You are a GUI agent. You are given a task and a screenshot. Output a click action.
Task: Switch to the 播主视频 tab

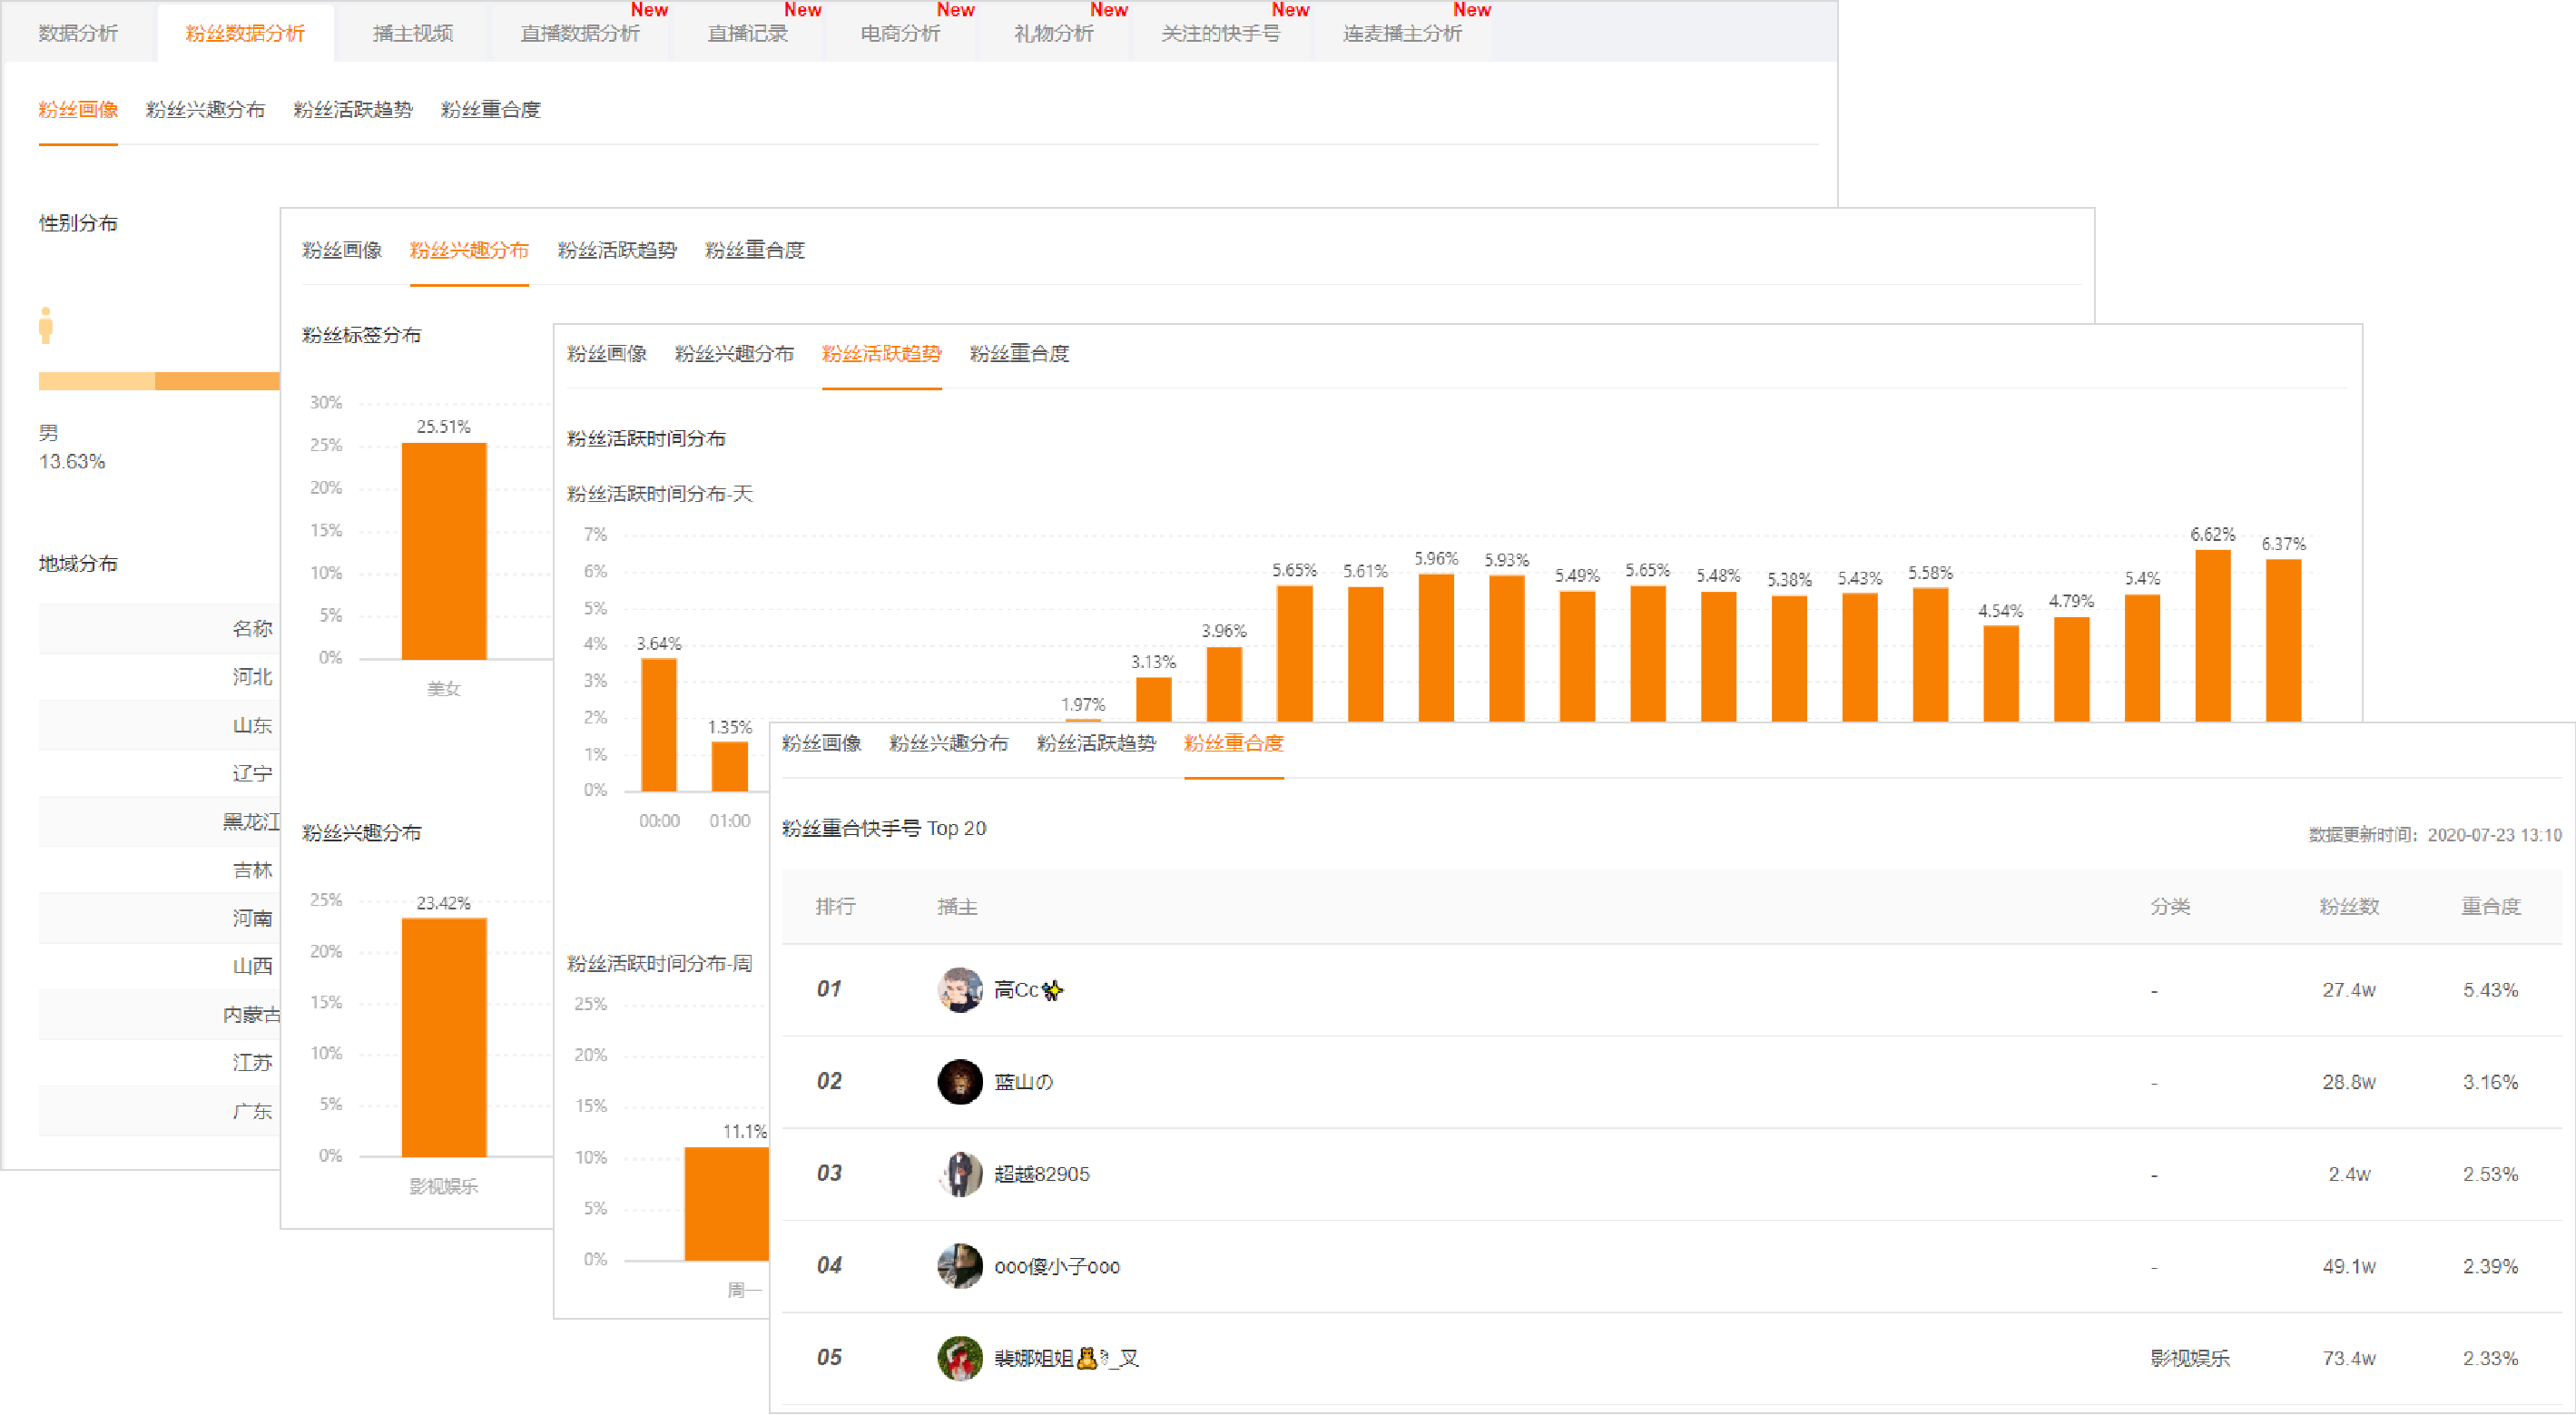pos(412,33)
